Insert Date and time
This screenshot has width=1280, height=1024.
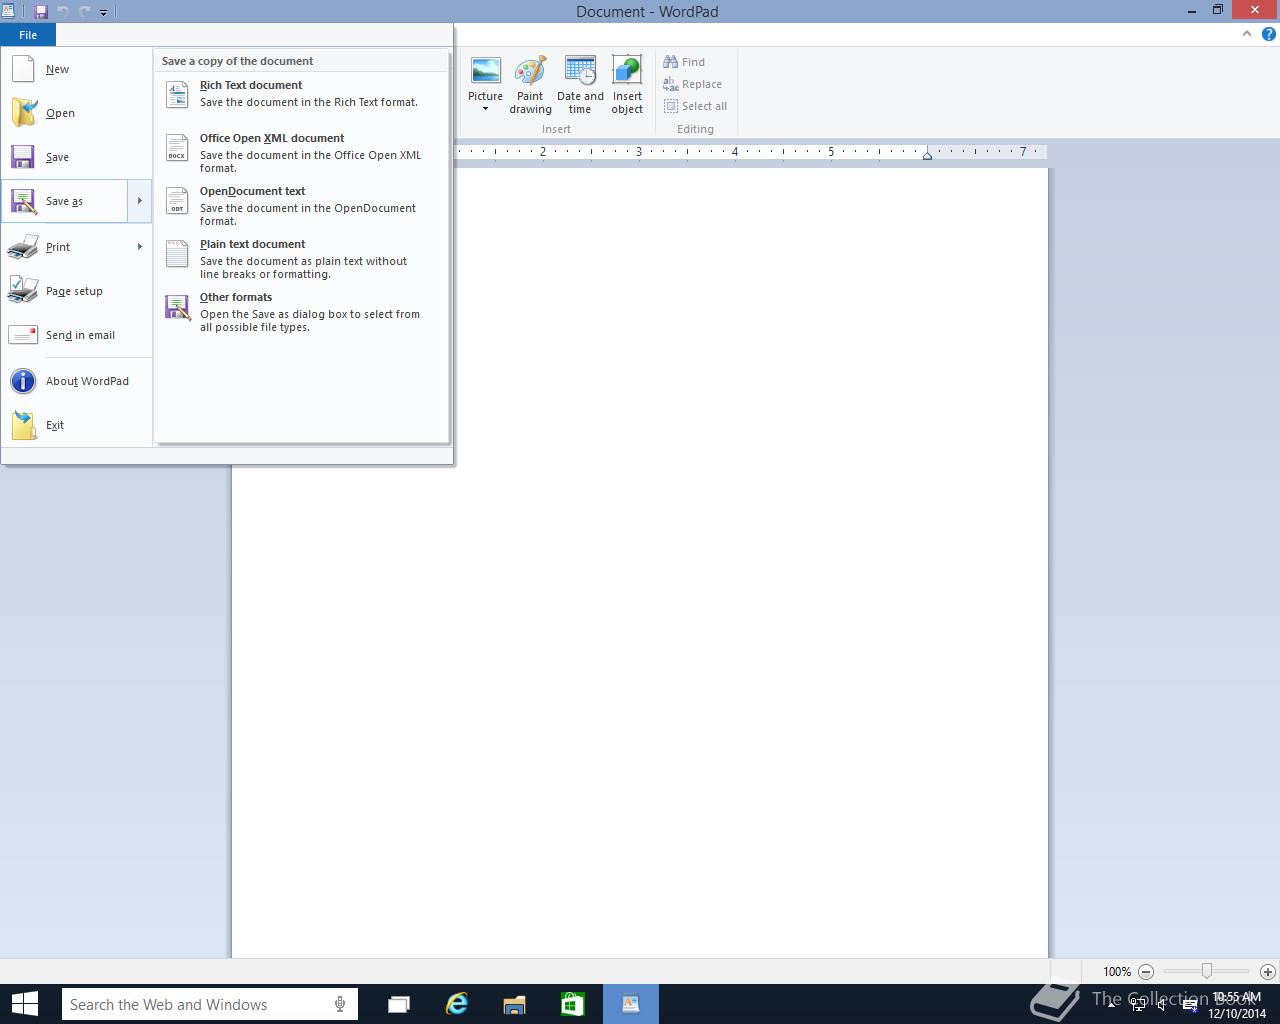[580, 86]
